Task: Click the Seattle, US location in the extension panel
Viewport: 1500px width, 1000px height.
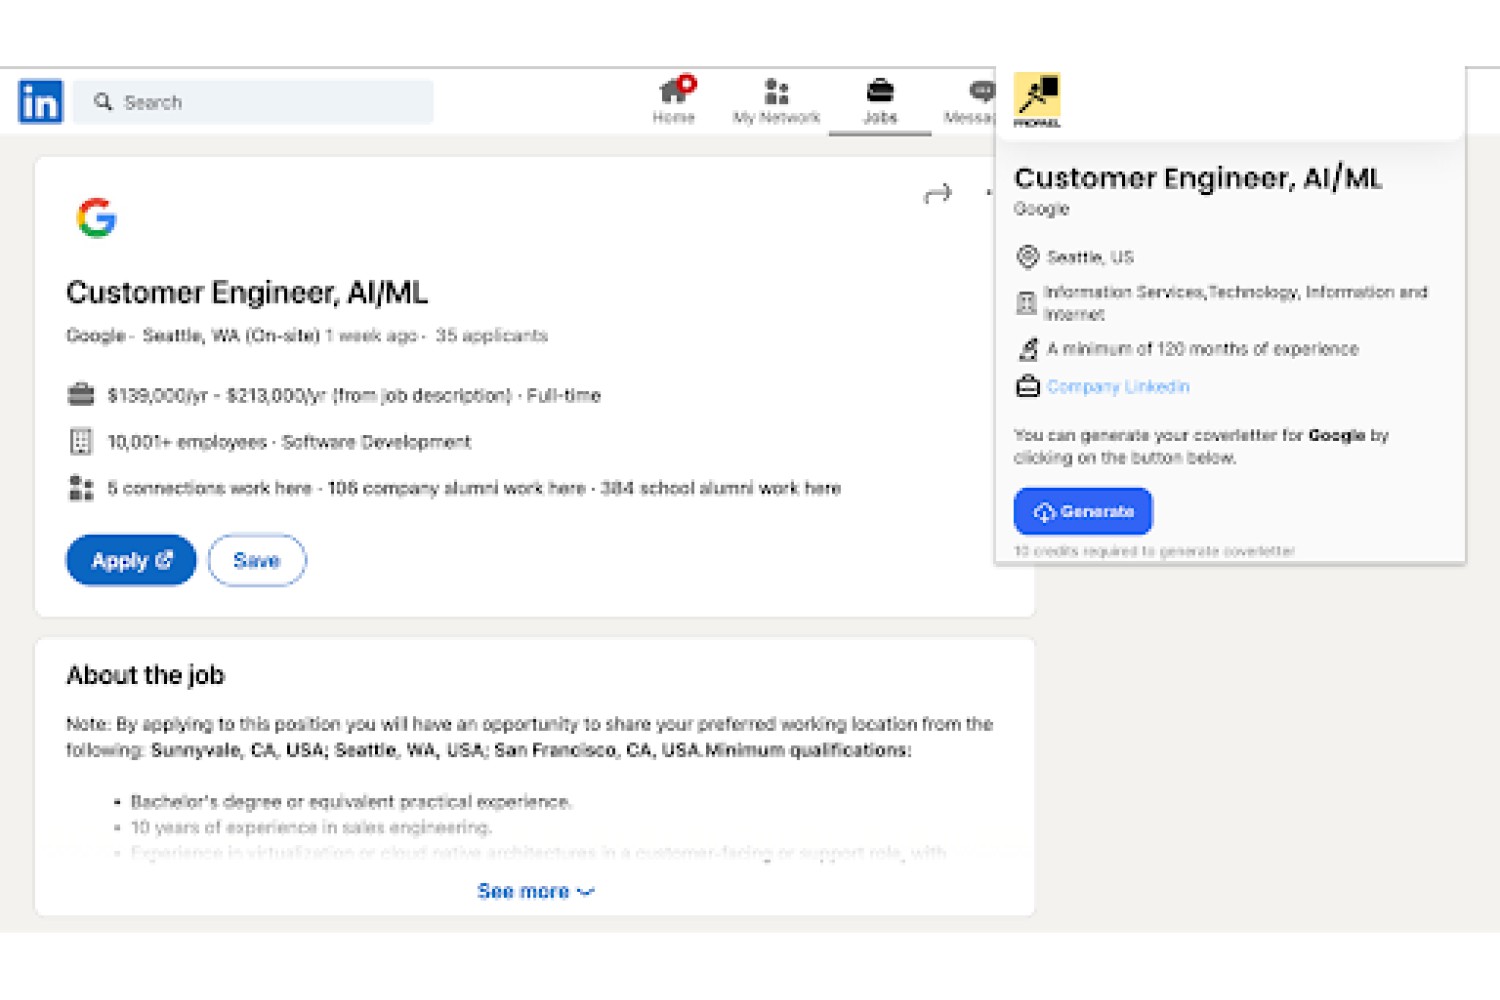Action: click(1090, 257)
